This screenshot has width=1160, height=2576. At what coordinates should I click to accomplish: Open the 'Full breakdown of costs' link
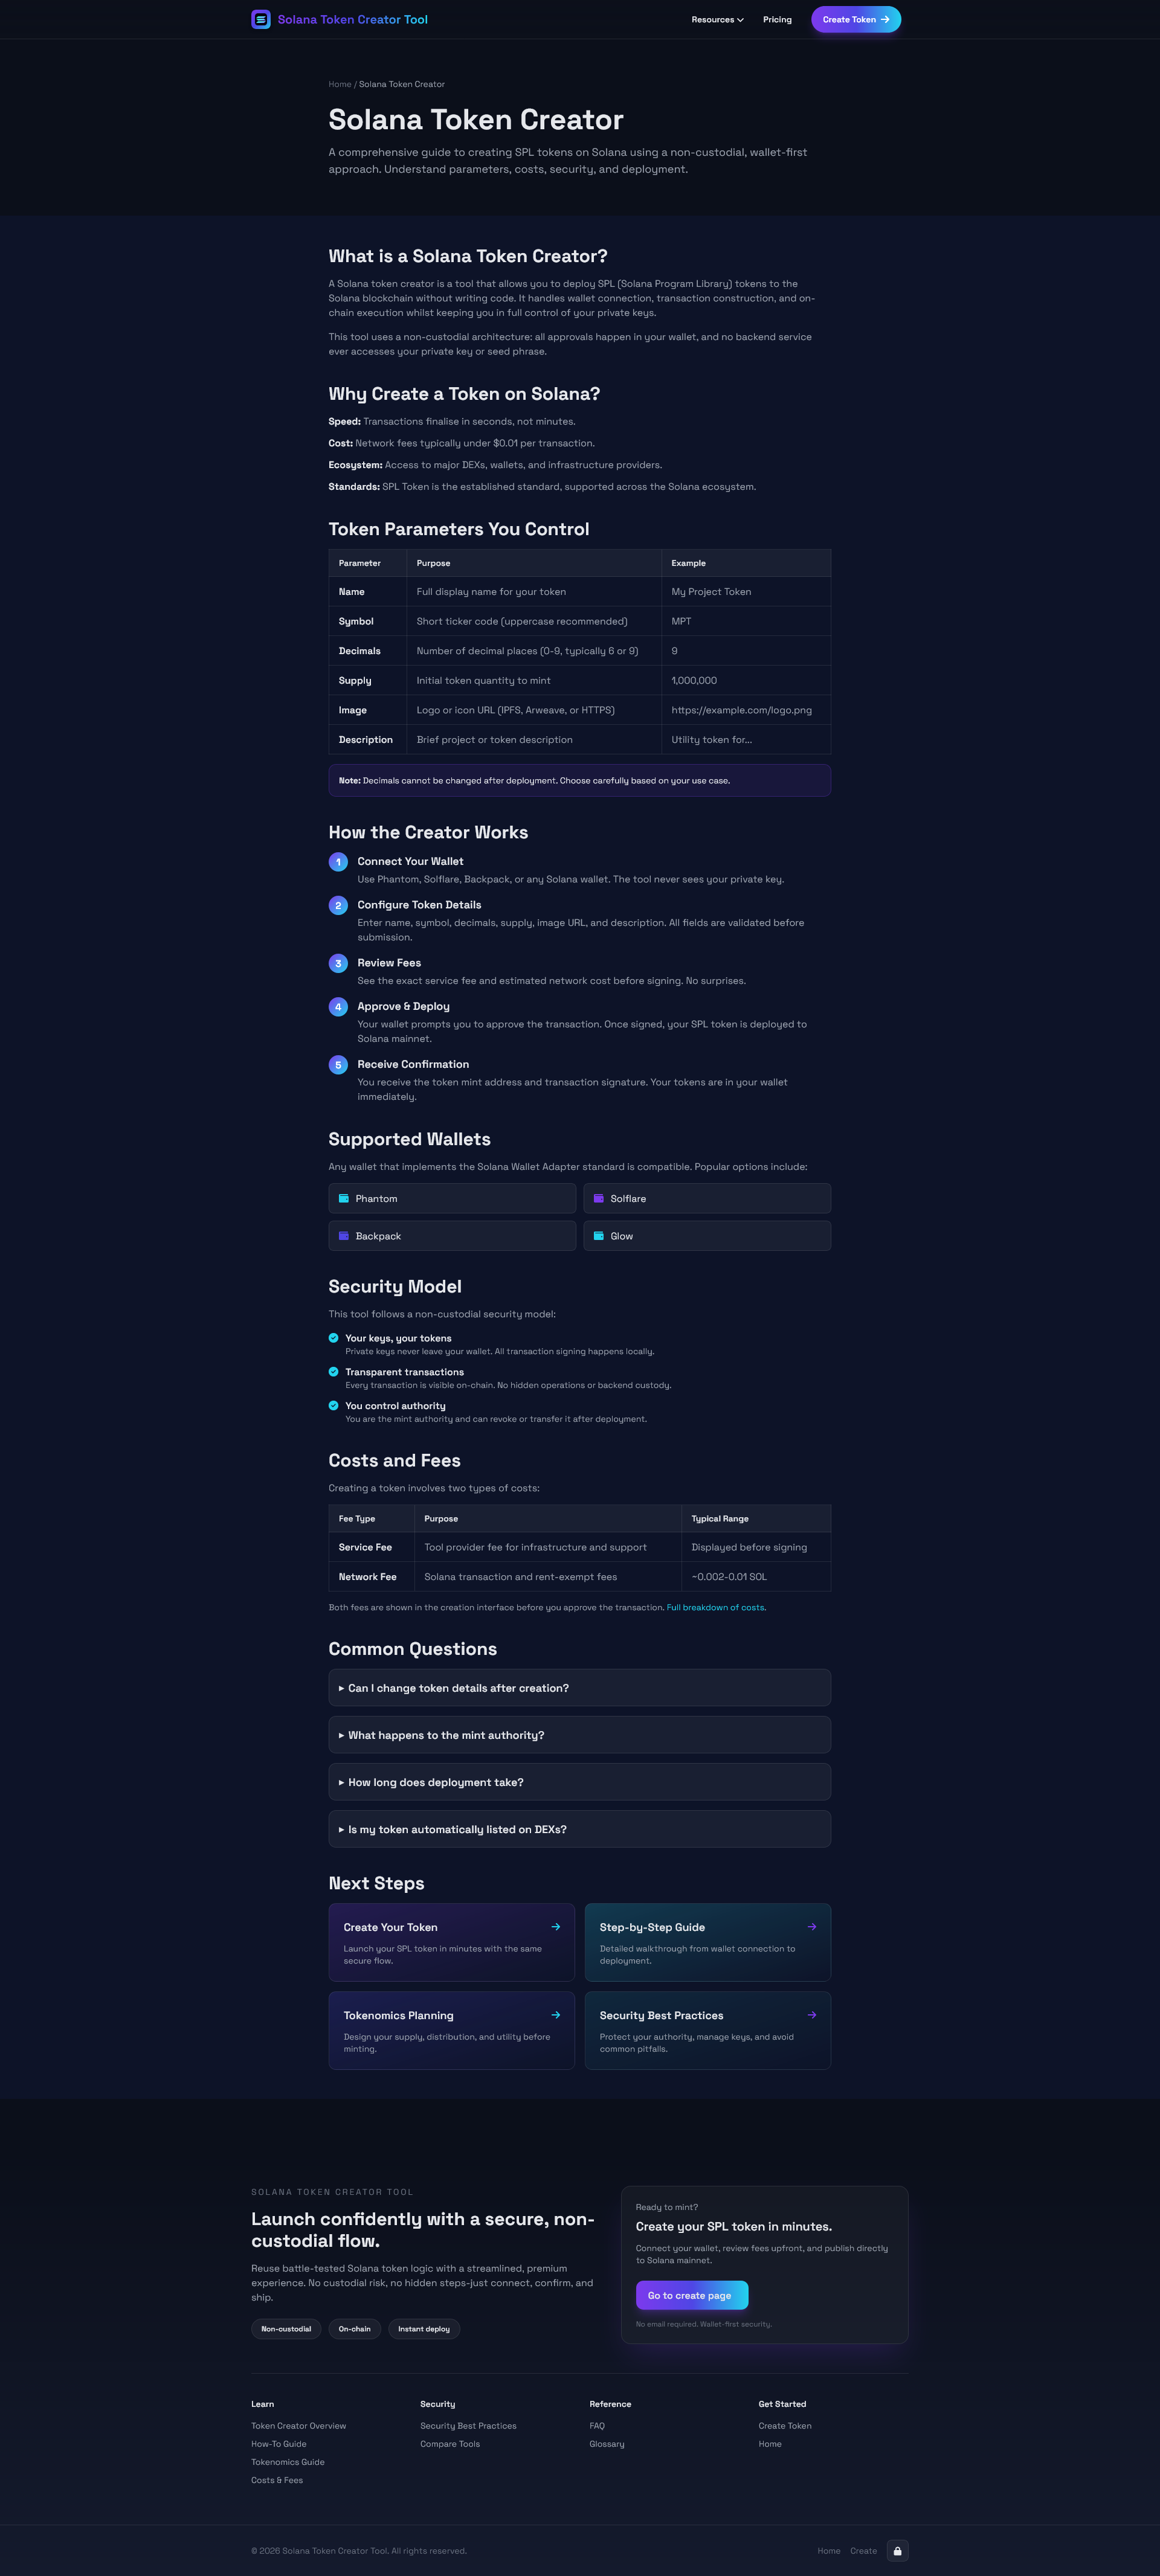coord(714,1607)
